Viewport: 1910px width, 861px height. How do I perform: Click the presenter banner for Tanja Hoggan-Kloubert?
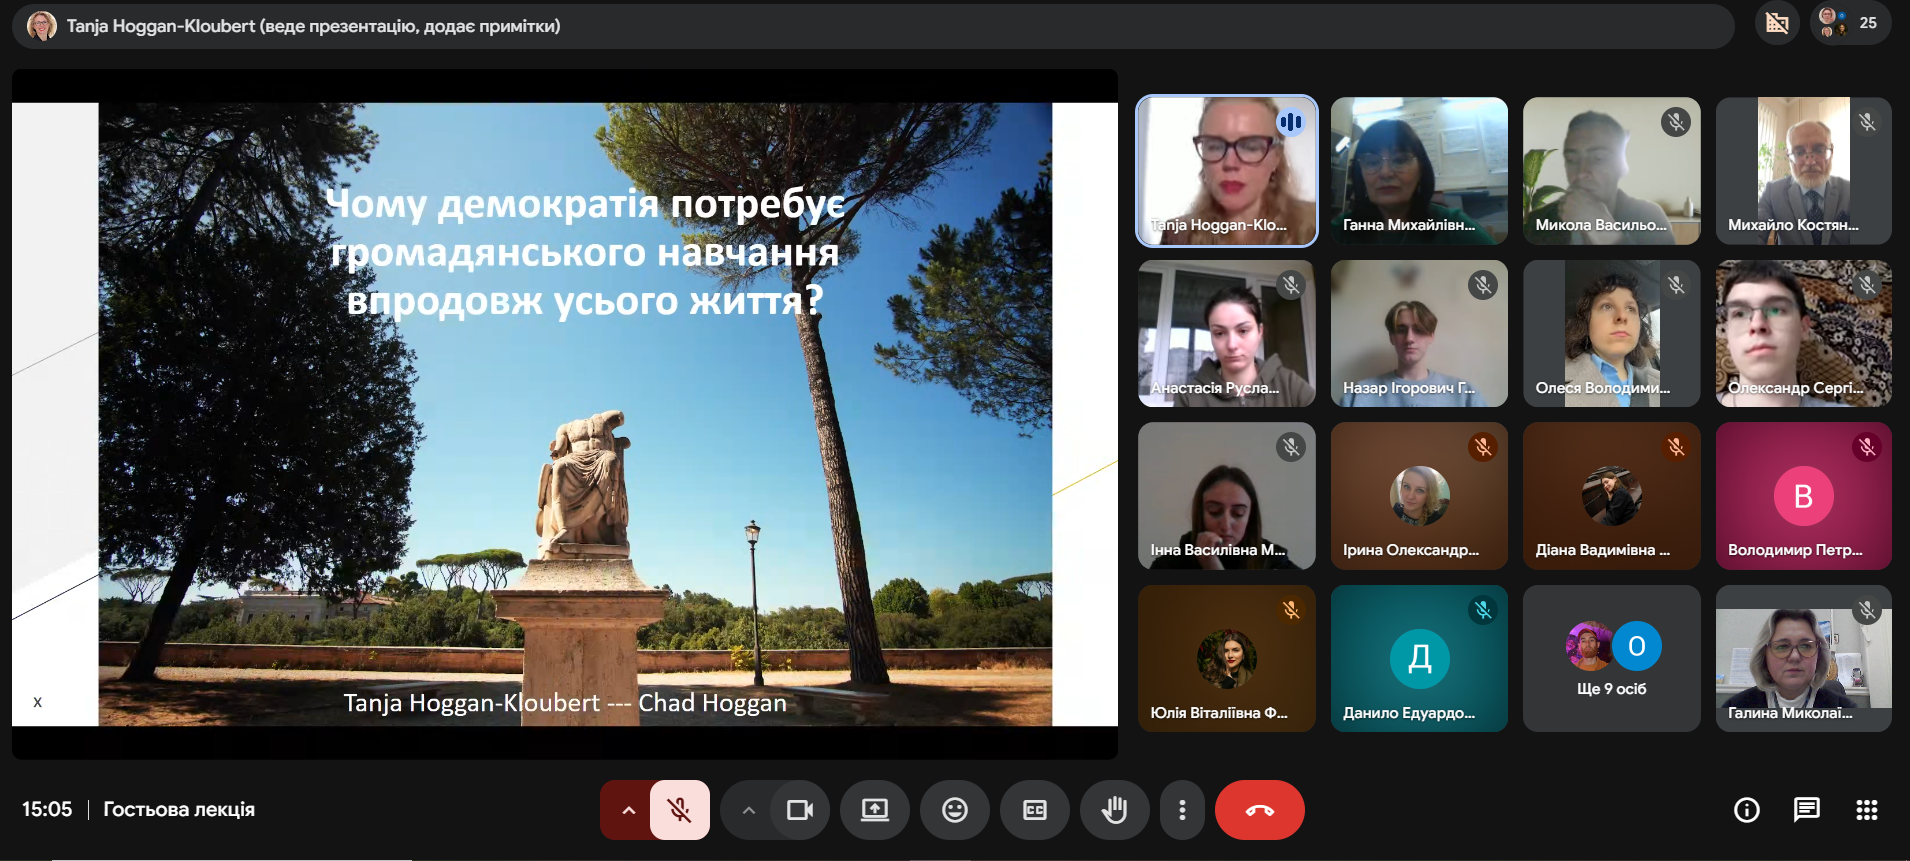pyautogui.click(x=873, y=26)
